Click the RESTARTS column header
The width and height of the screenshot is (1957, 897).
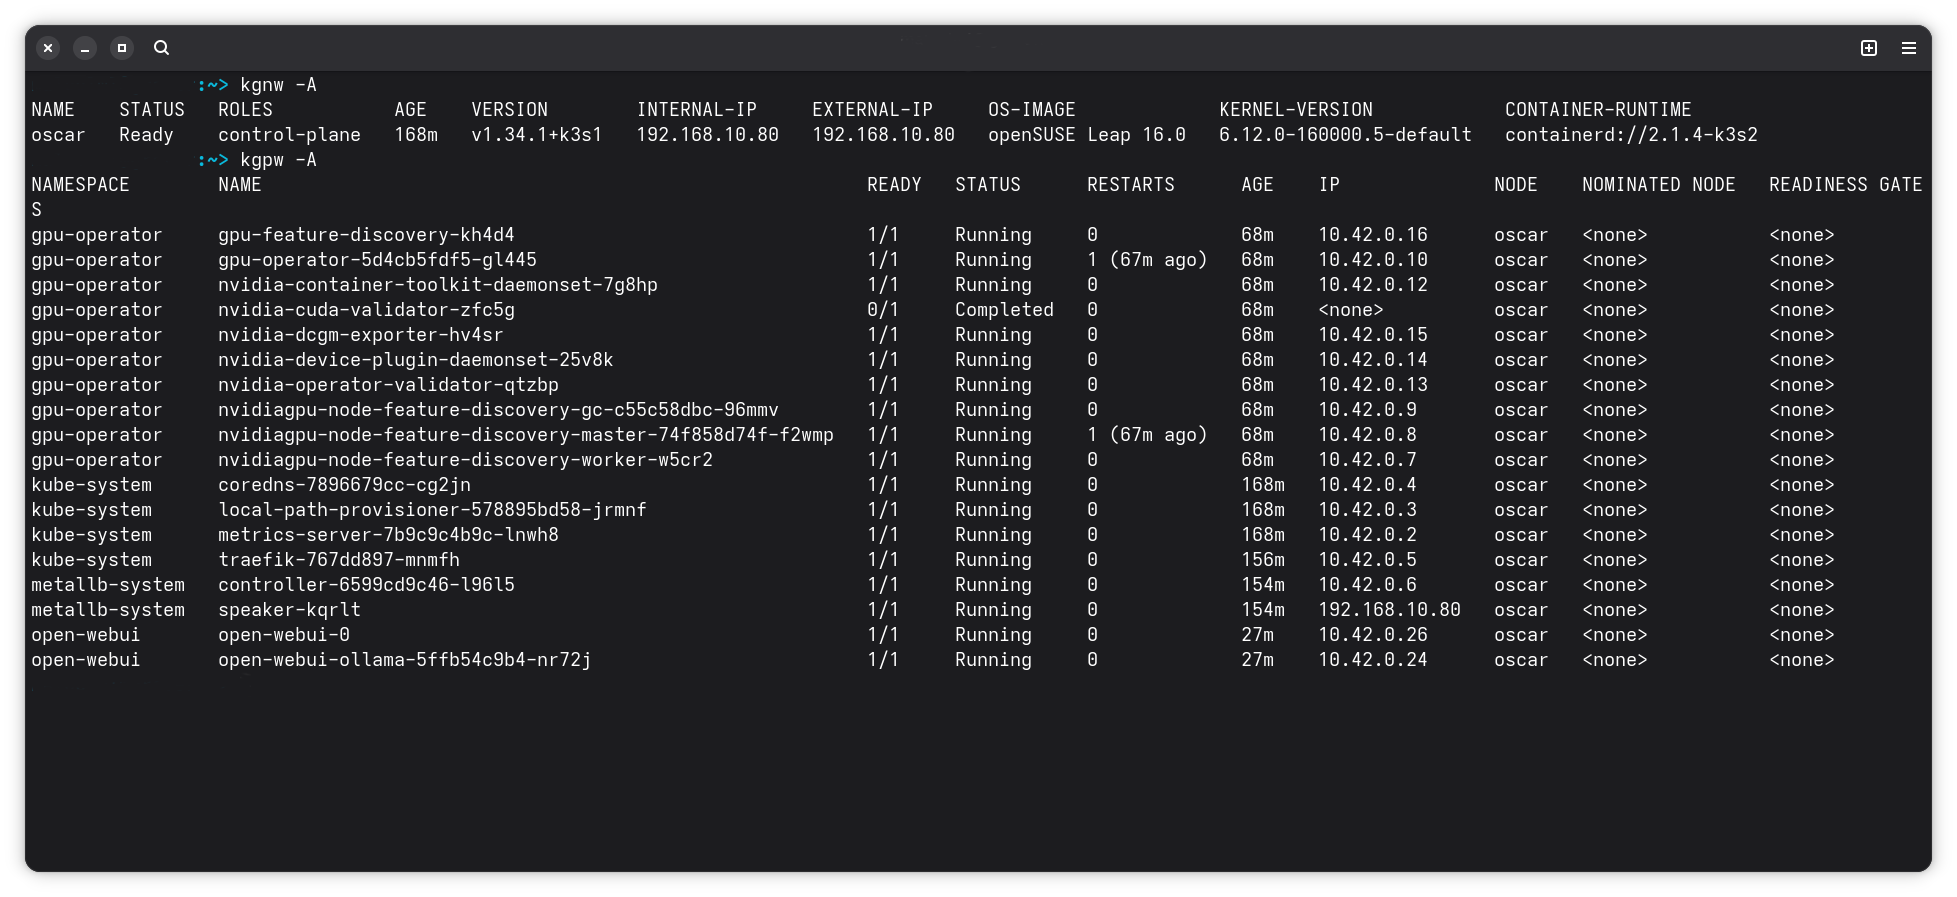(1130, 185)
